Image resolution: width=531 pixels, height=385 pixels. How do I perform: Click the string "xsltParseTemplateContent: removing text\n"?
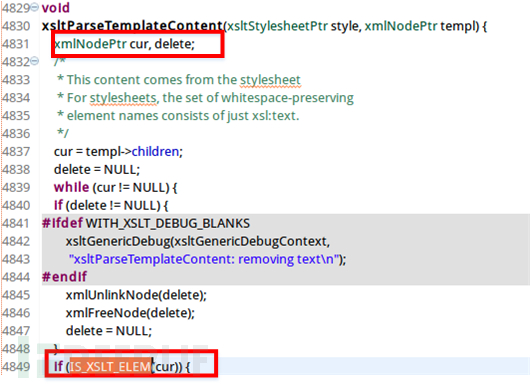204,259
